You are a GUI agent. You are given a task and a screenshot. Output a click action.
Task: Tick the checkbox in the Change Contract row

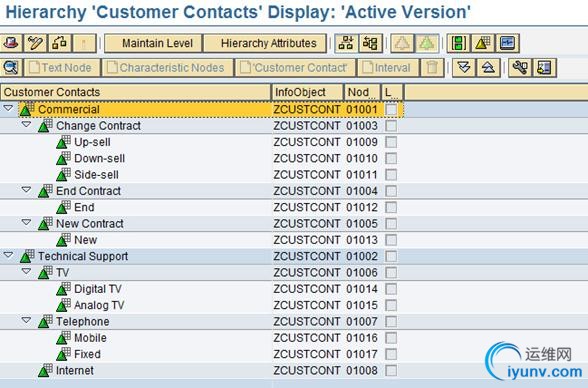[391, 126]
